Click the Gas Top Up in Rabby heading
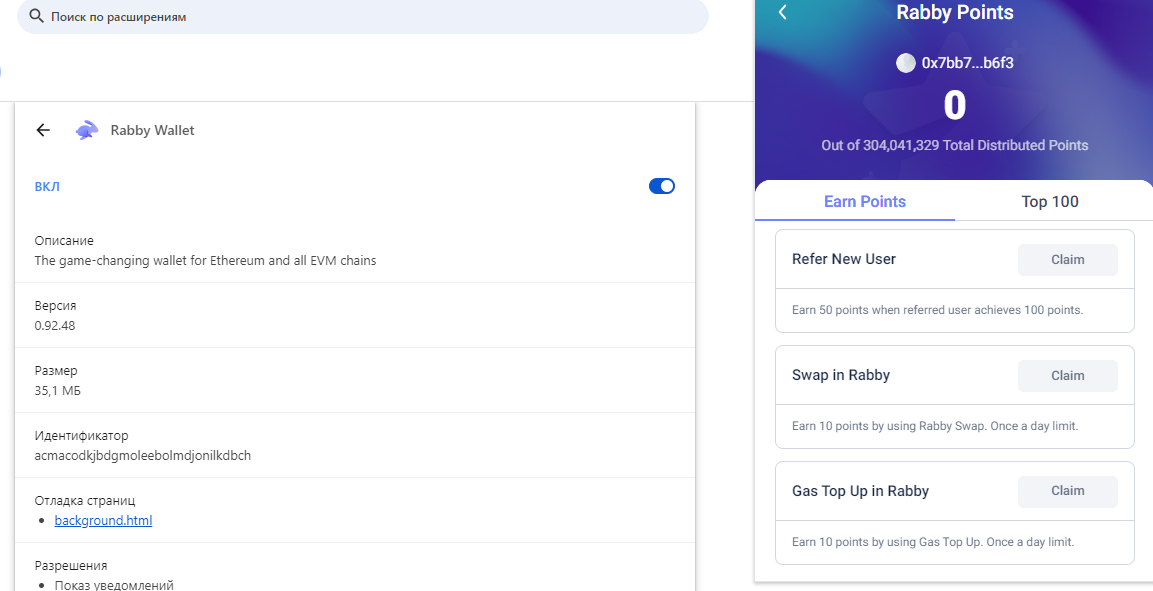Viewport: 1153px width, 591px height. pyautogui.click(x=860, y=491)
